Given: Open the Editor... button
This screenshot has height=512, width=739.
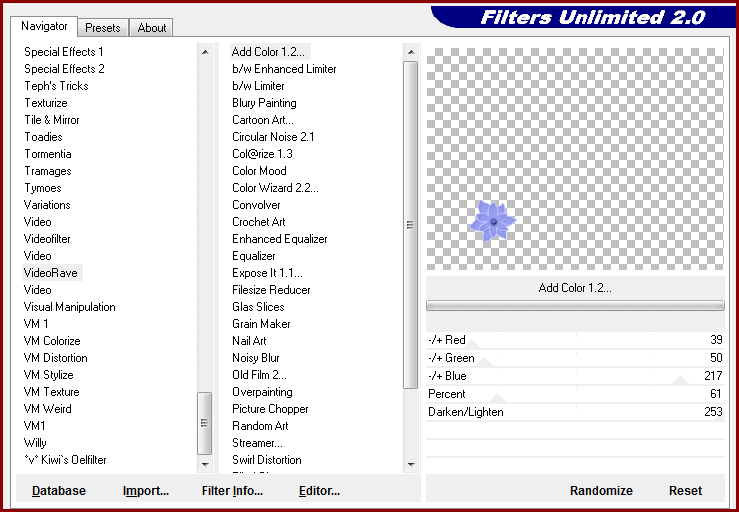Looking at the screenshot, I should (319, 491).
